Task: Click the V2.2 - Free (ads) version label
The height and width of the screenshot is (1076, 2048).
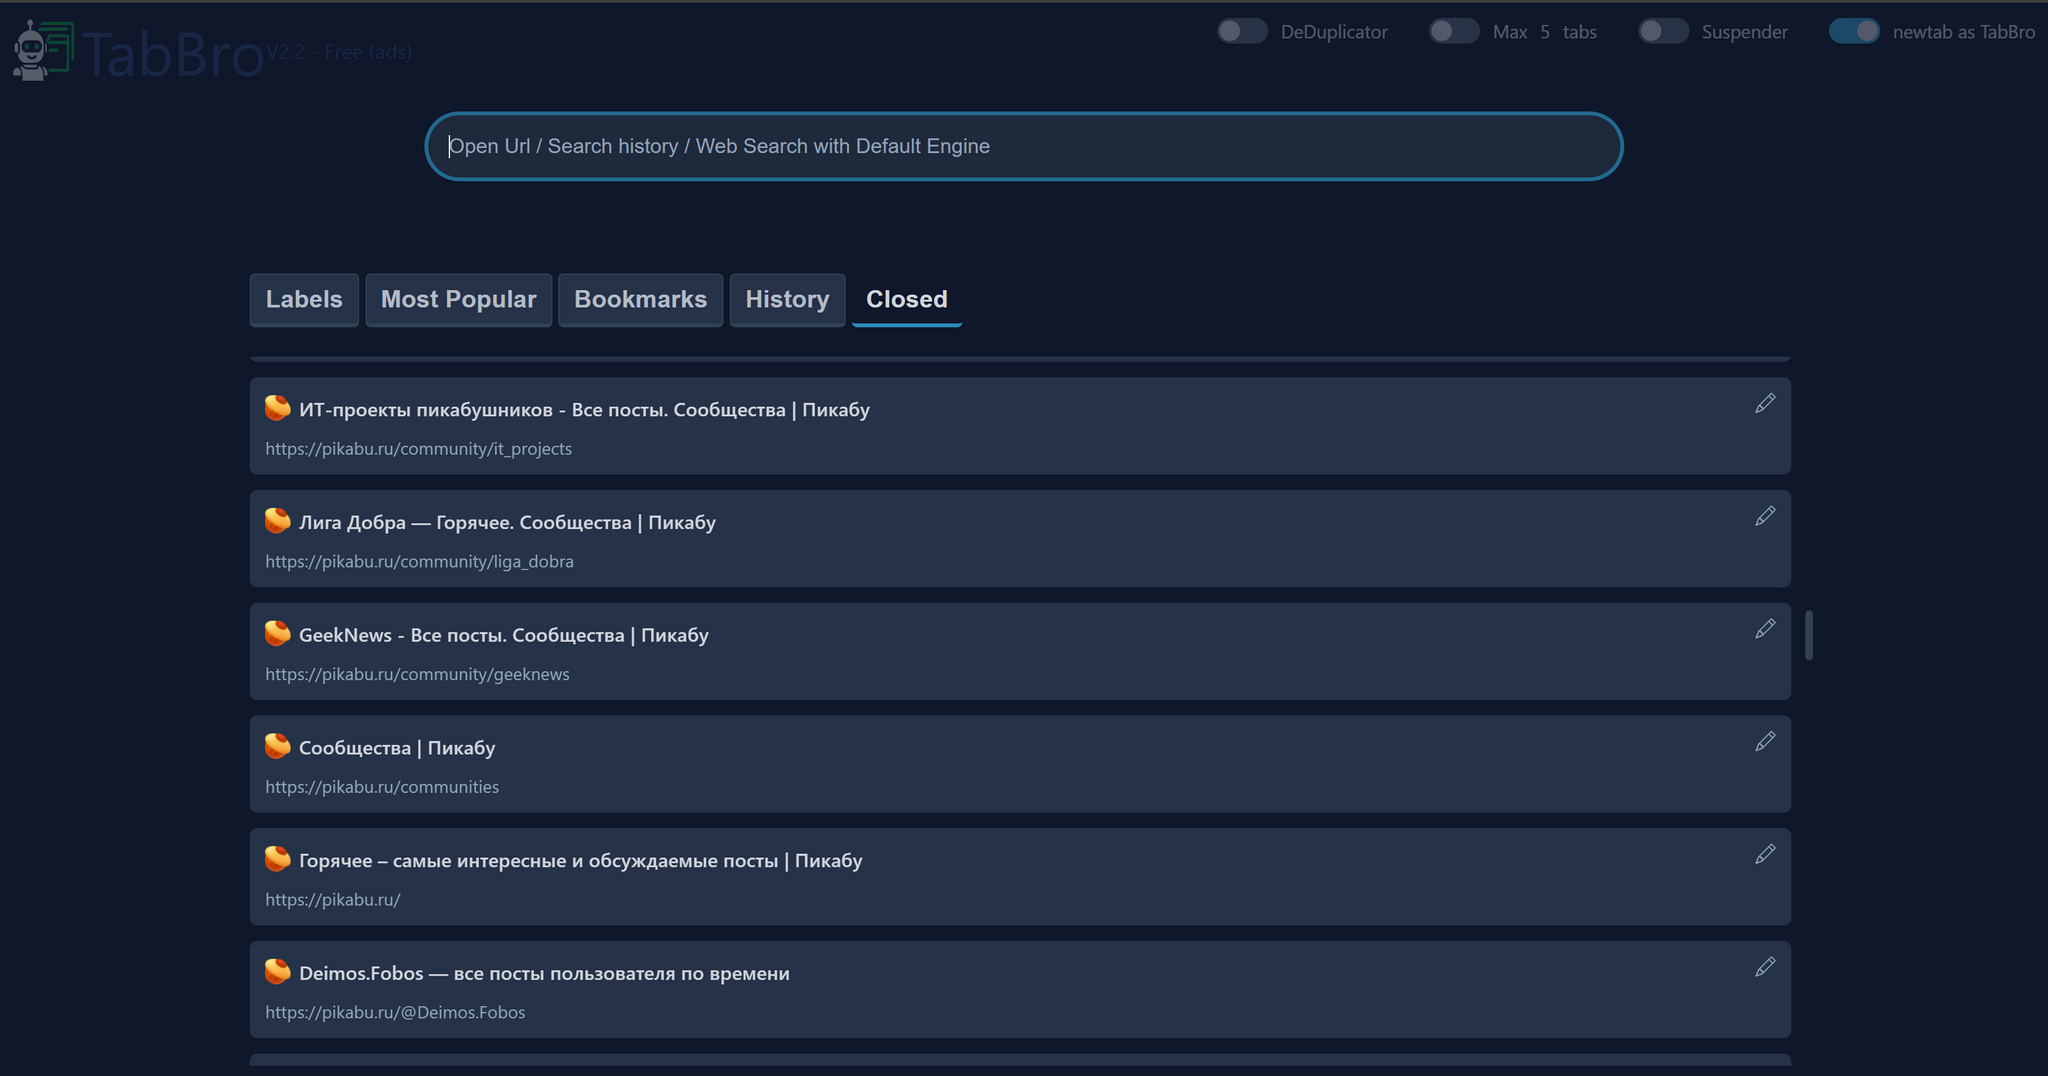Action: coord(339,52)
